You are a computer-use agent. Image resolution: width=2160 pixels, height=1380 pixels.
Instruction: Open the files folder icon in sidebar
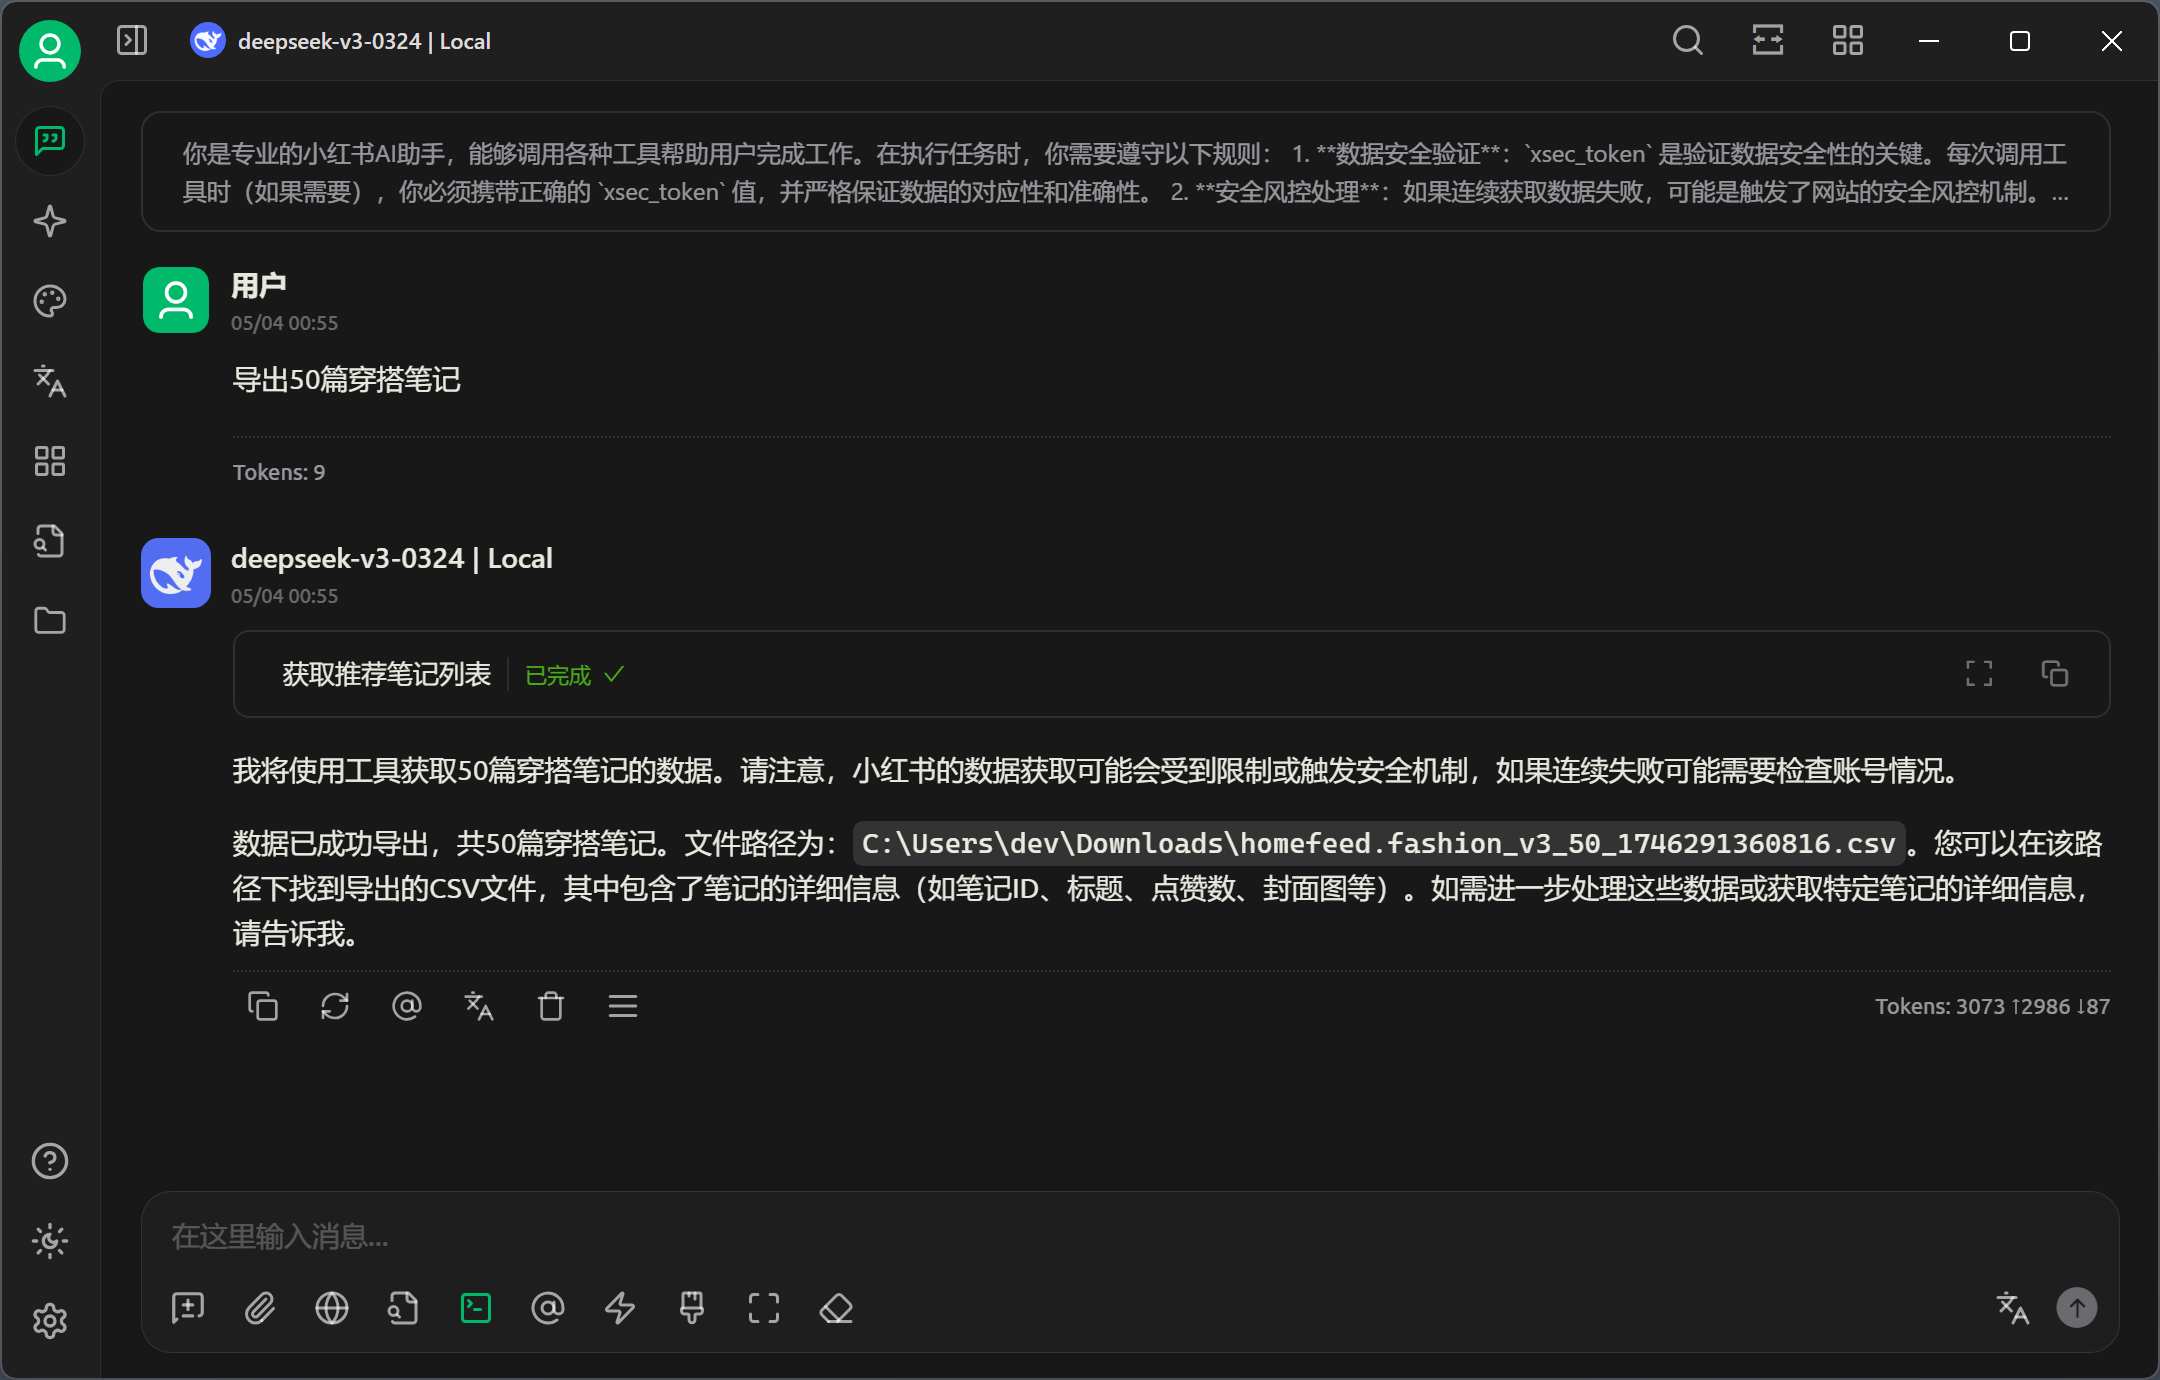tap(49, 621)
